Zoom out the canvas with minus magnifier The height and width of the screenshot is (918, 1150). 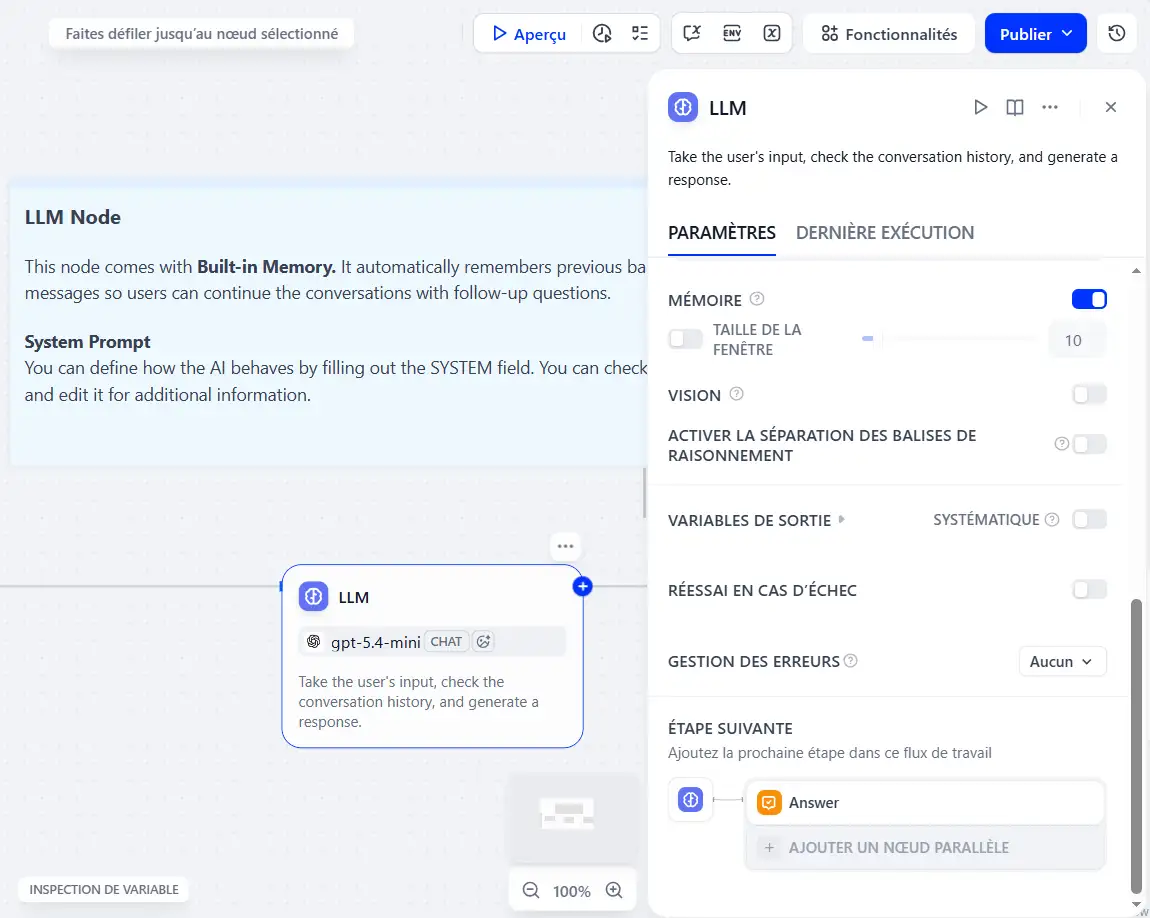(530, 890)
